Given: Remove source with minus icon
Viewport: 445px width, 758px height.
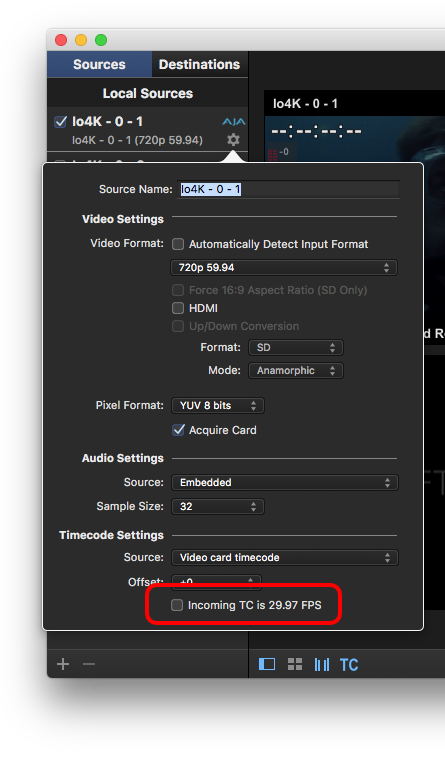Looking at the screenshot, I should coord(89,664).
